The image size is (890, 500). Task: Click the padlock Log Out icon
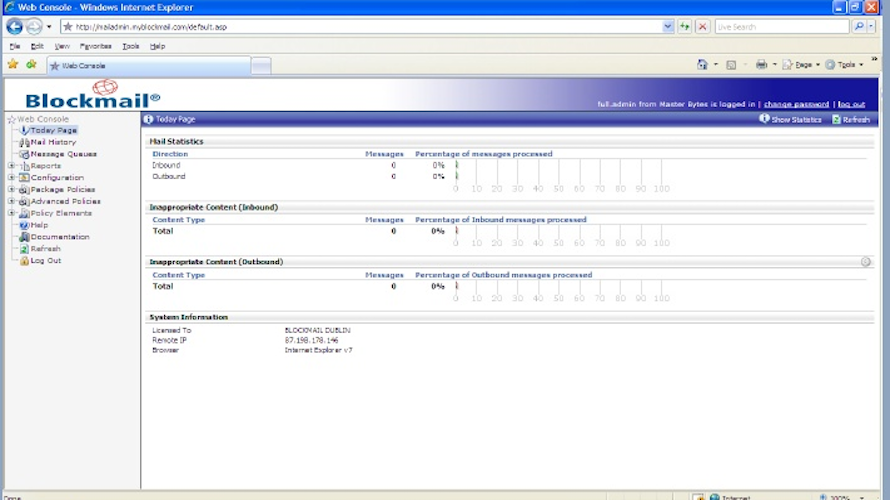pyautogui.click(x=24, y=261)
